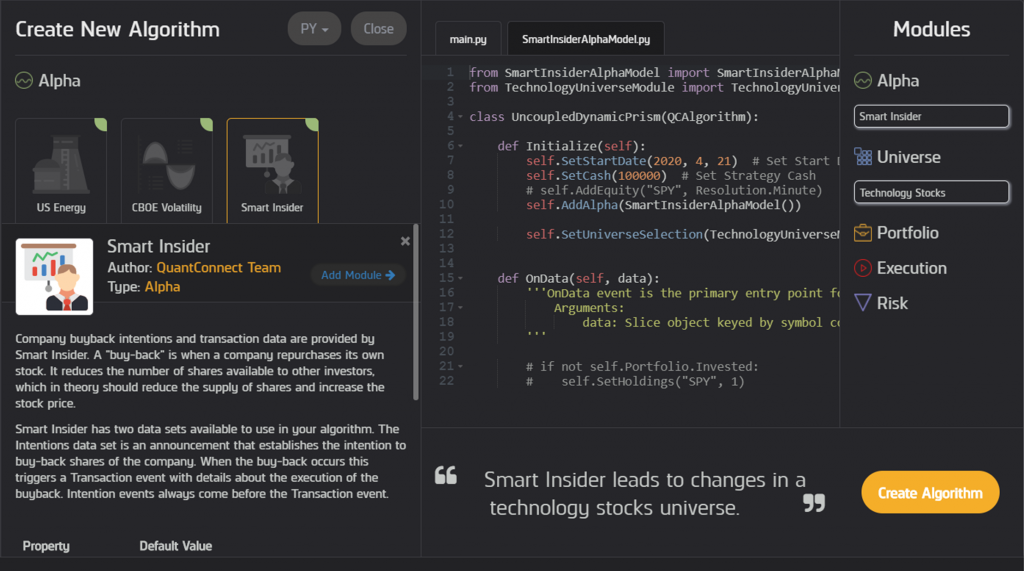The image size is (1024, 571).
Task: Click the Property column header
Action: pyautogui.click(x=46, y=546)
